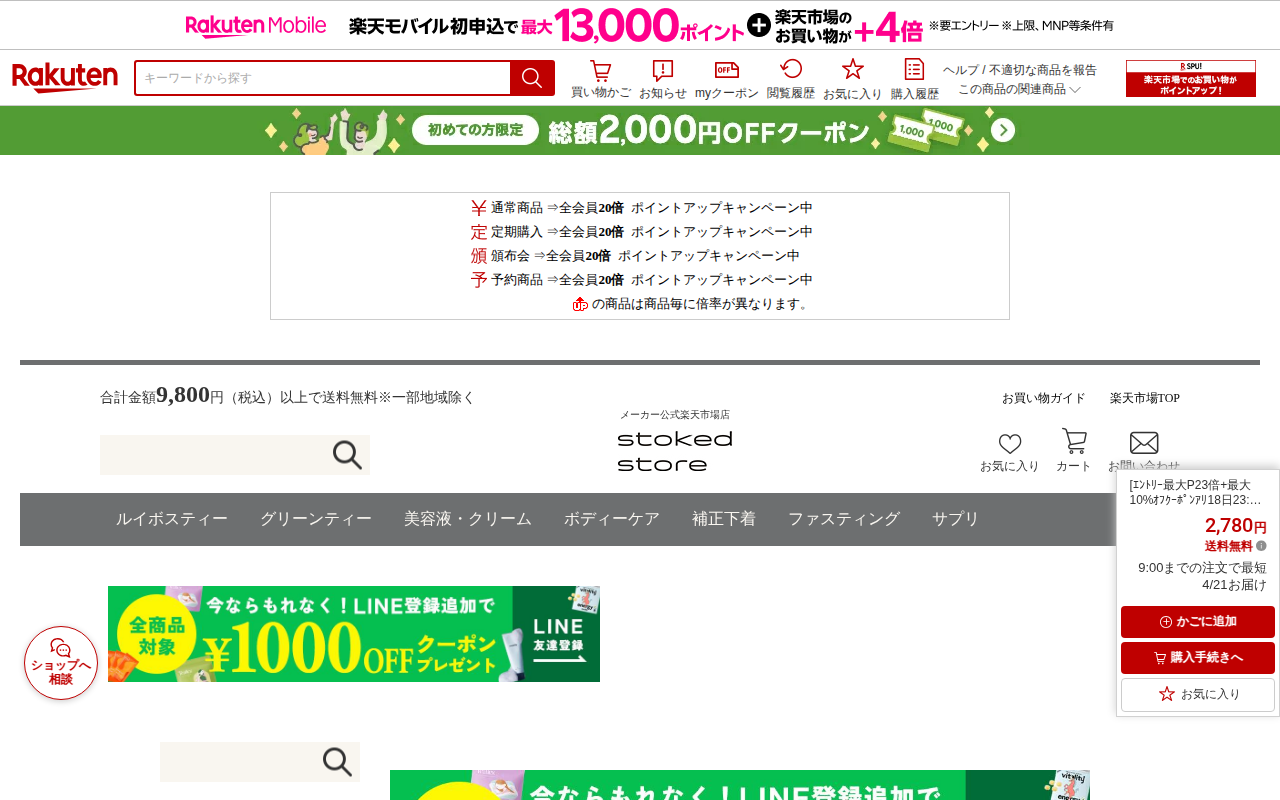Open header お気に入り star icon
The height and width of the screenshot is (800, 1280).
click(x=853, y=79)
